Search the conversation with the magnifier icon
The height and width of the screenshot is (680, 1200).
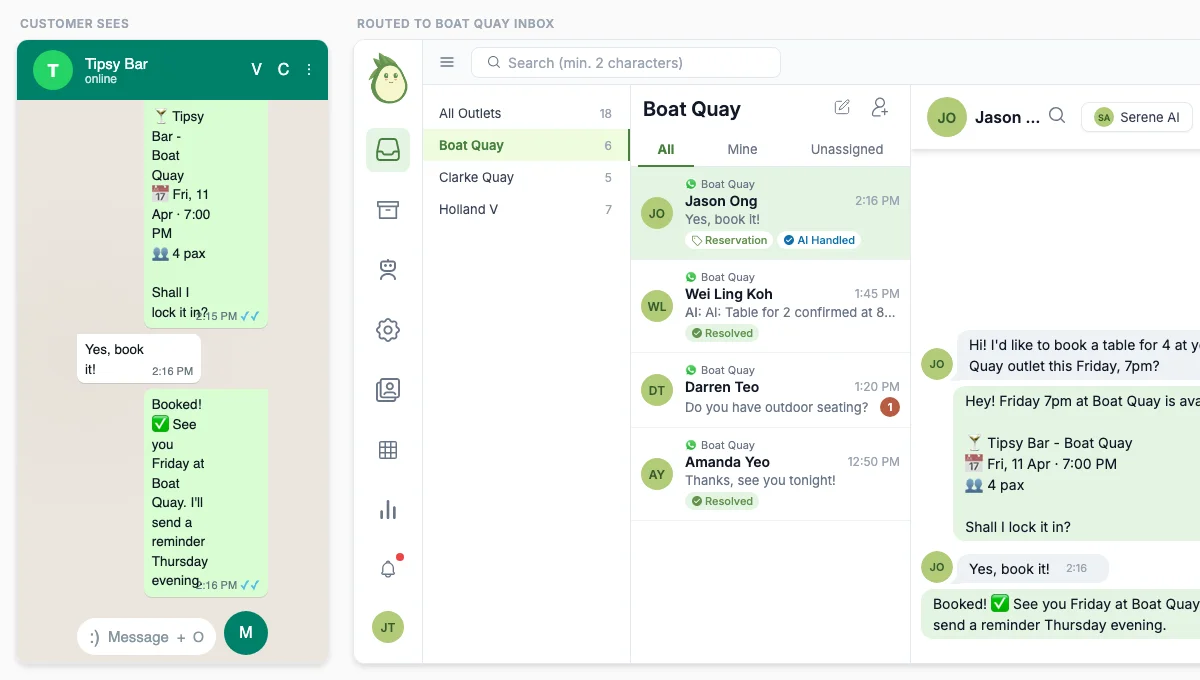[1057, 116]
